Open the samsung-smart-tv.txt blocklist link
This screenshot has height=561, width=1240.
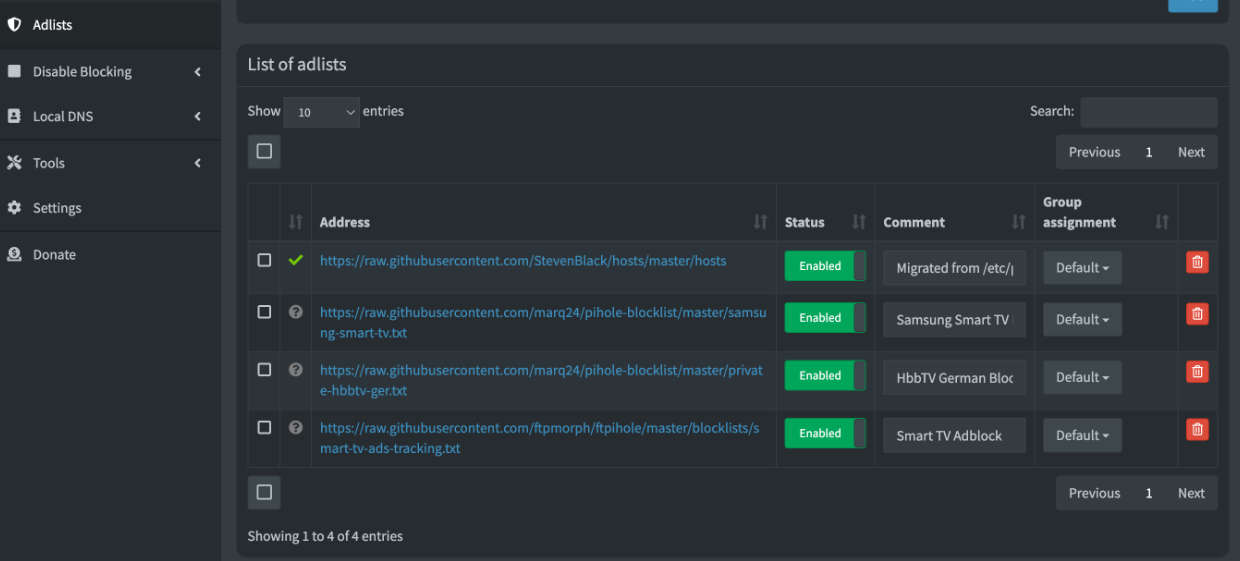(543, 322)
